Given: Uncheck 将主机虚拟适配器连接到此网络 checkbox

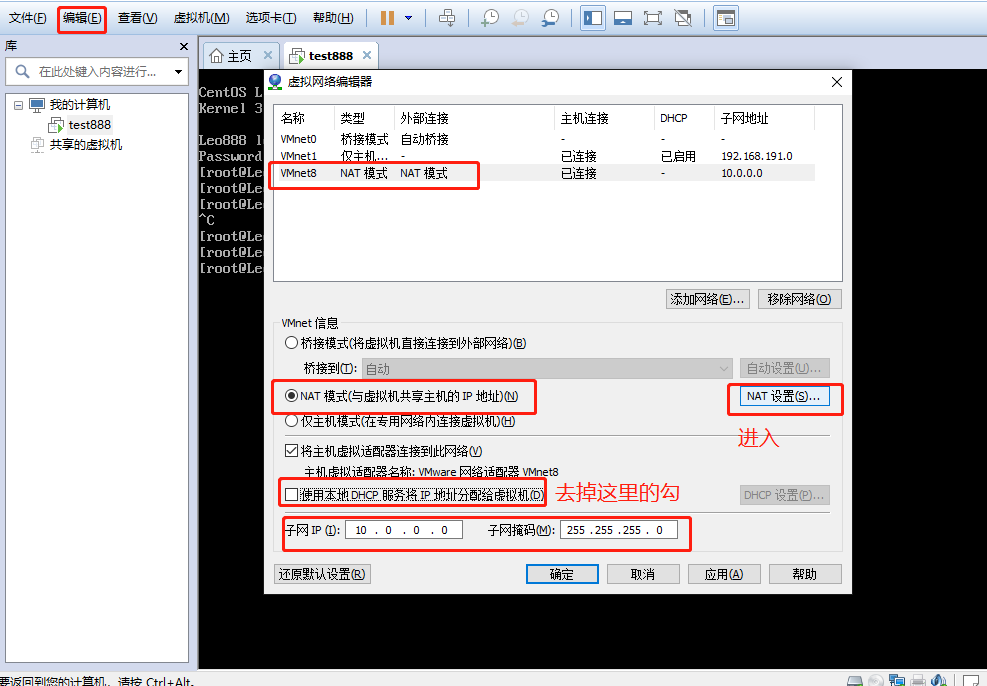Looking at the screenshot, I should 291,451.
